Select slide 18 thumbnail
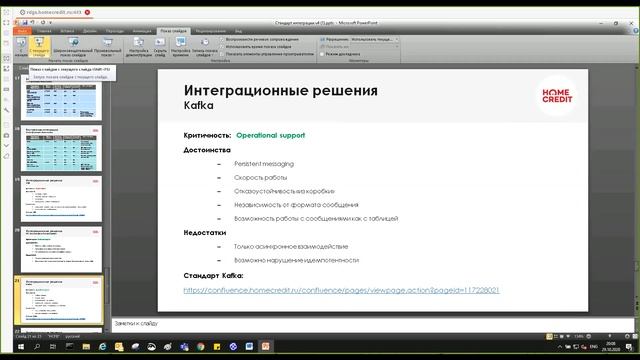Screen dimensions: 640x360 [x=61, y=148]
